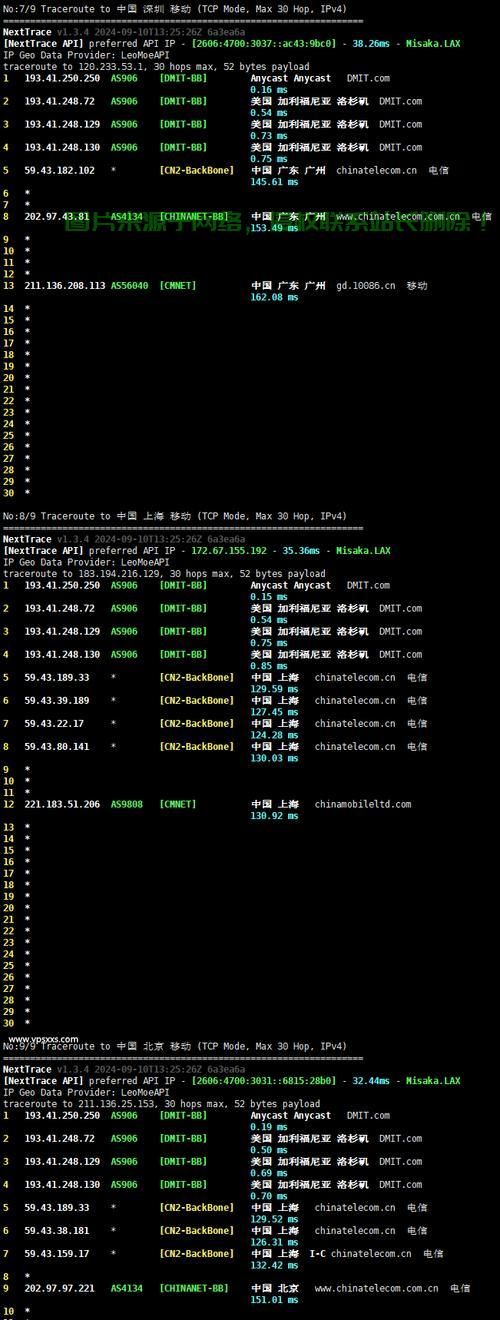Click the 'chinamobileltd.com' hostname

click(x=363, y=804)
